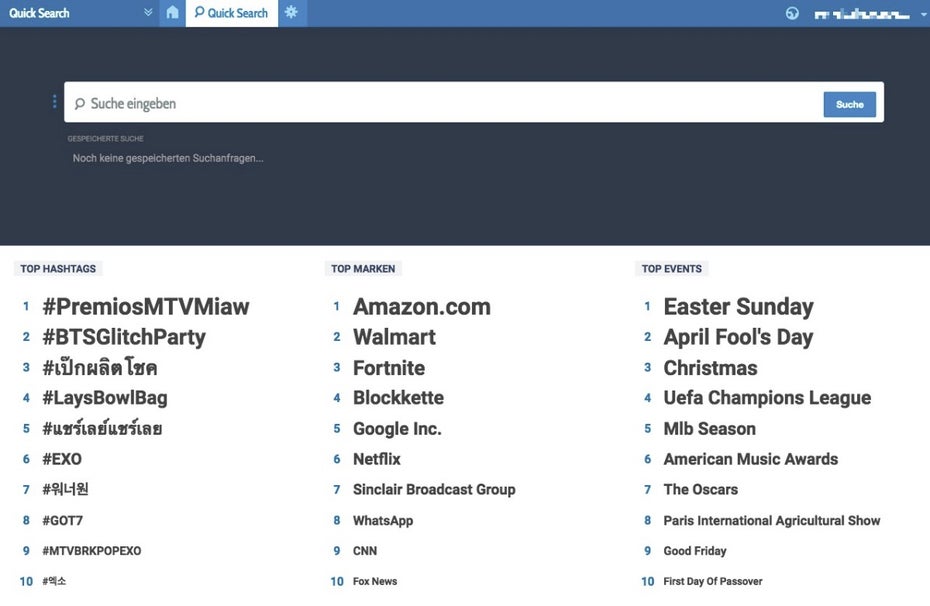Open brand Fortnite

click(389, 368)
